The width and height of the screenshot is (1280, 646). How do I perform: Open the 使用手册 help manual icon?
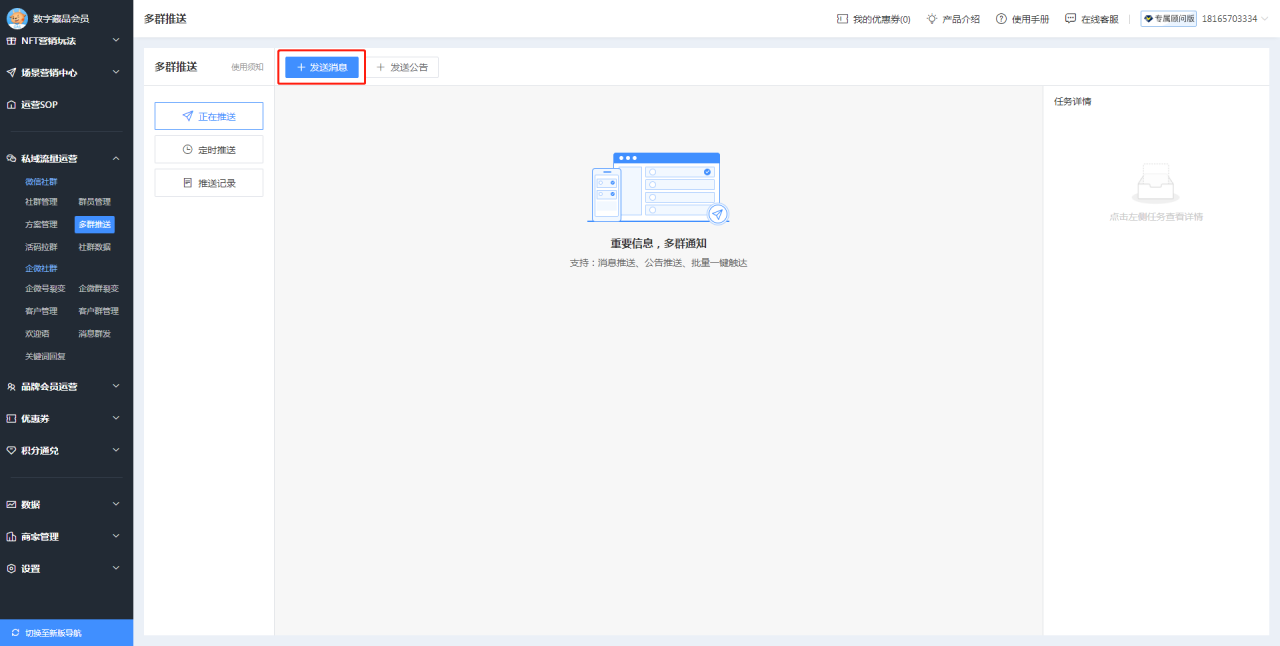[x=1000, y=18]
